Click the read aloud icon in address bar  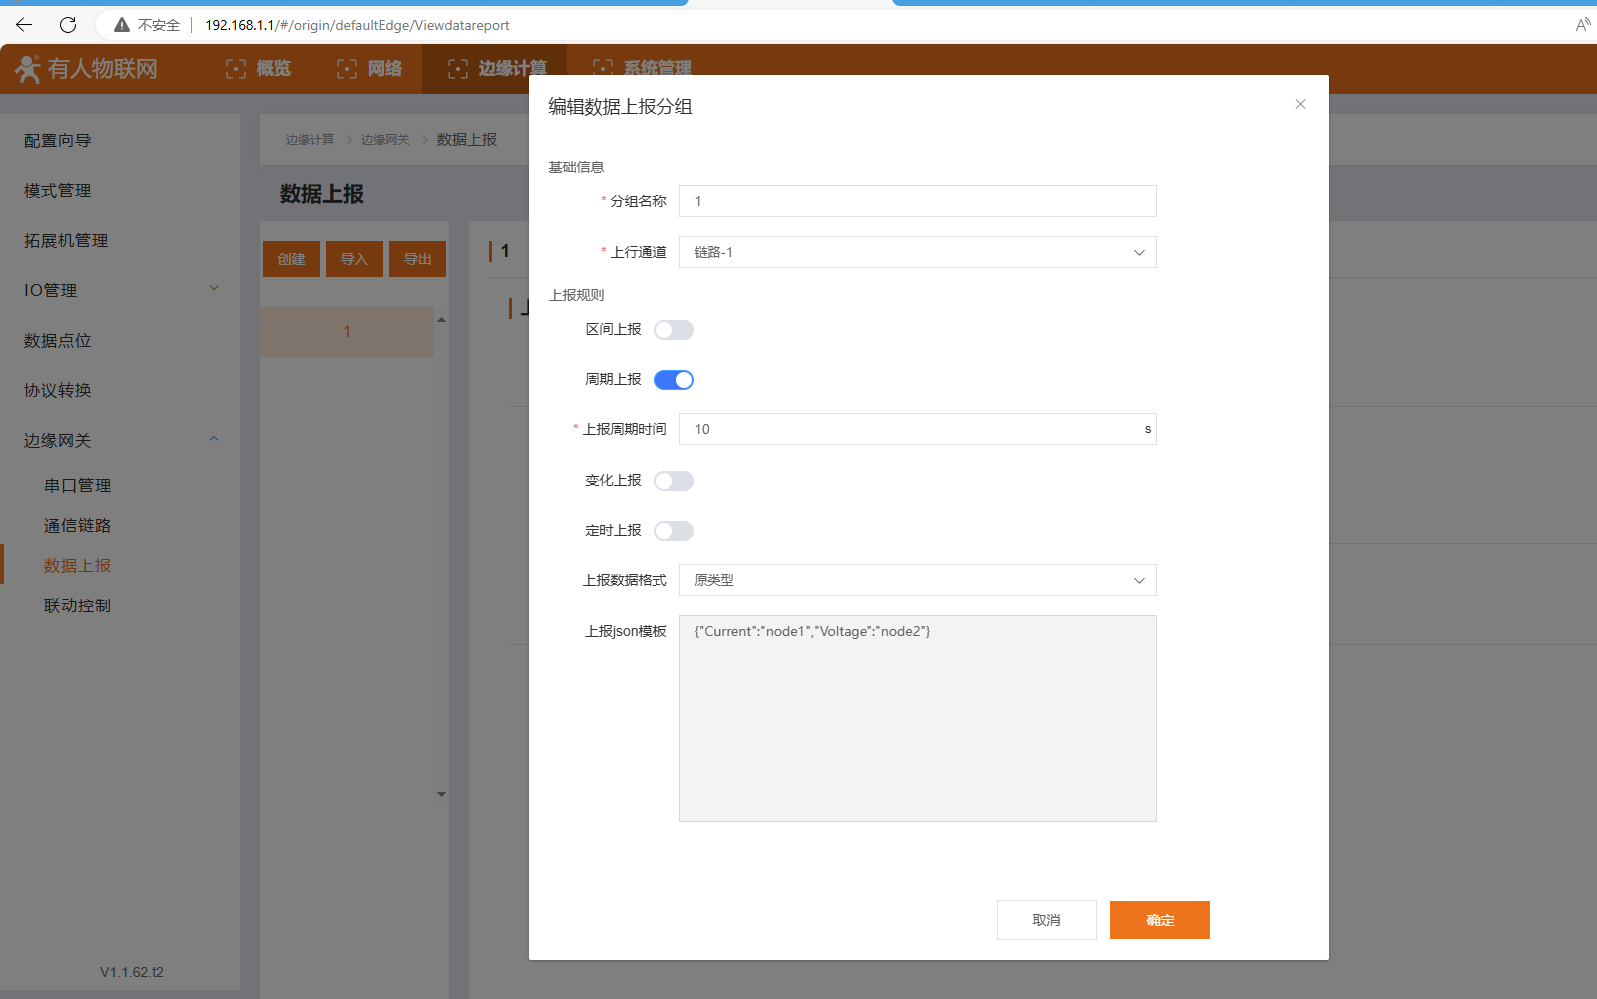1582,25
